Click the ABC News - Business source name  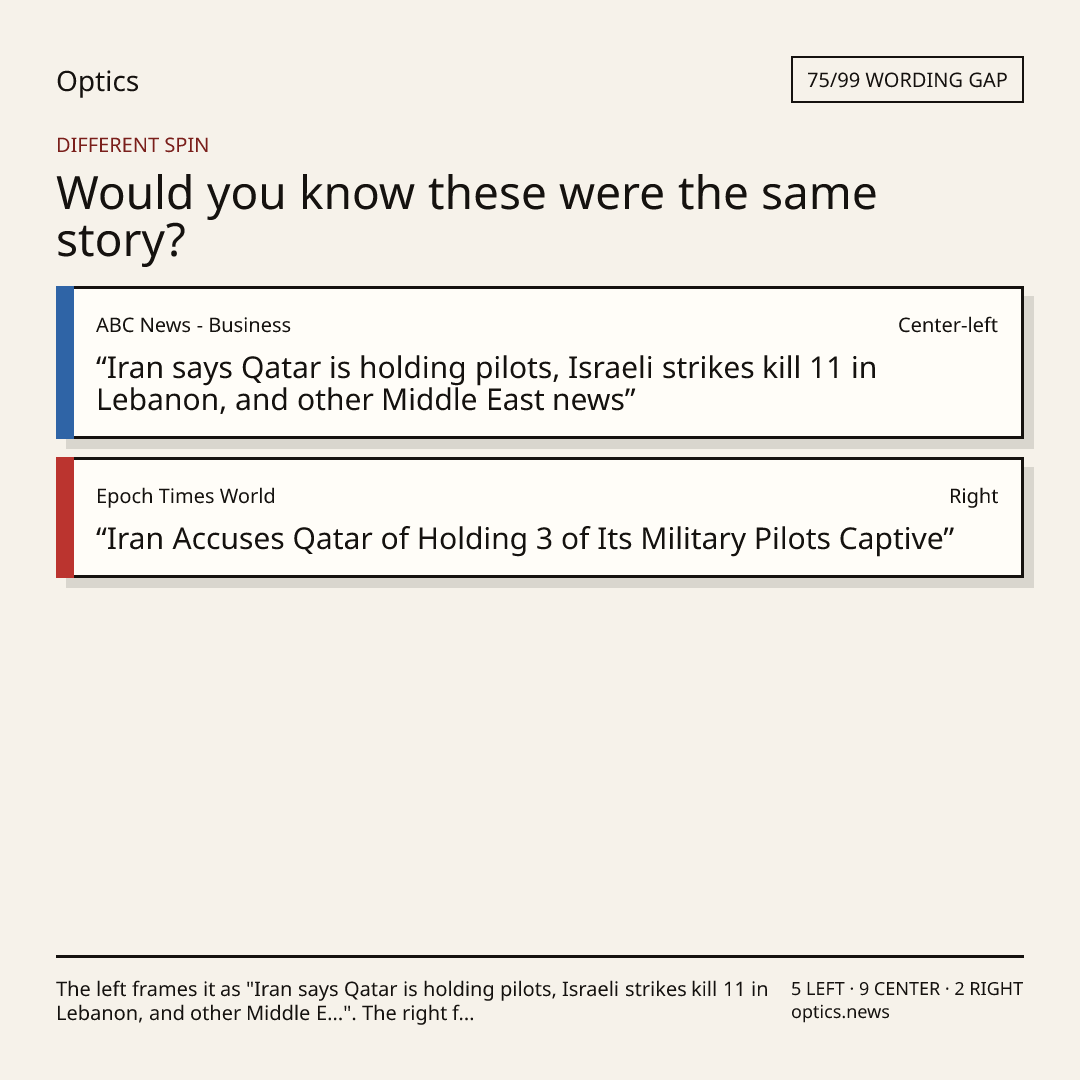[194, 325]
